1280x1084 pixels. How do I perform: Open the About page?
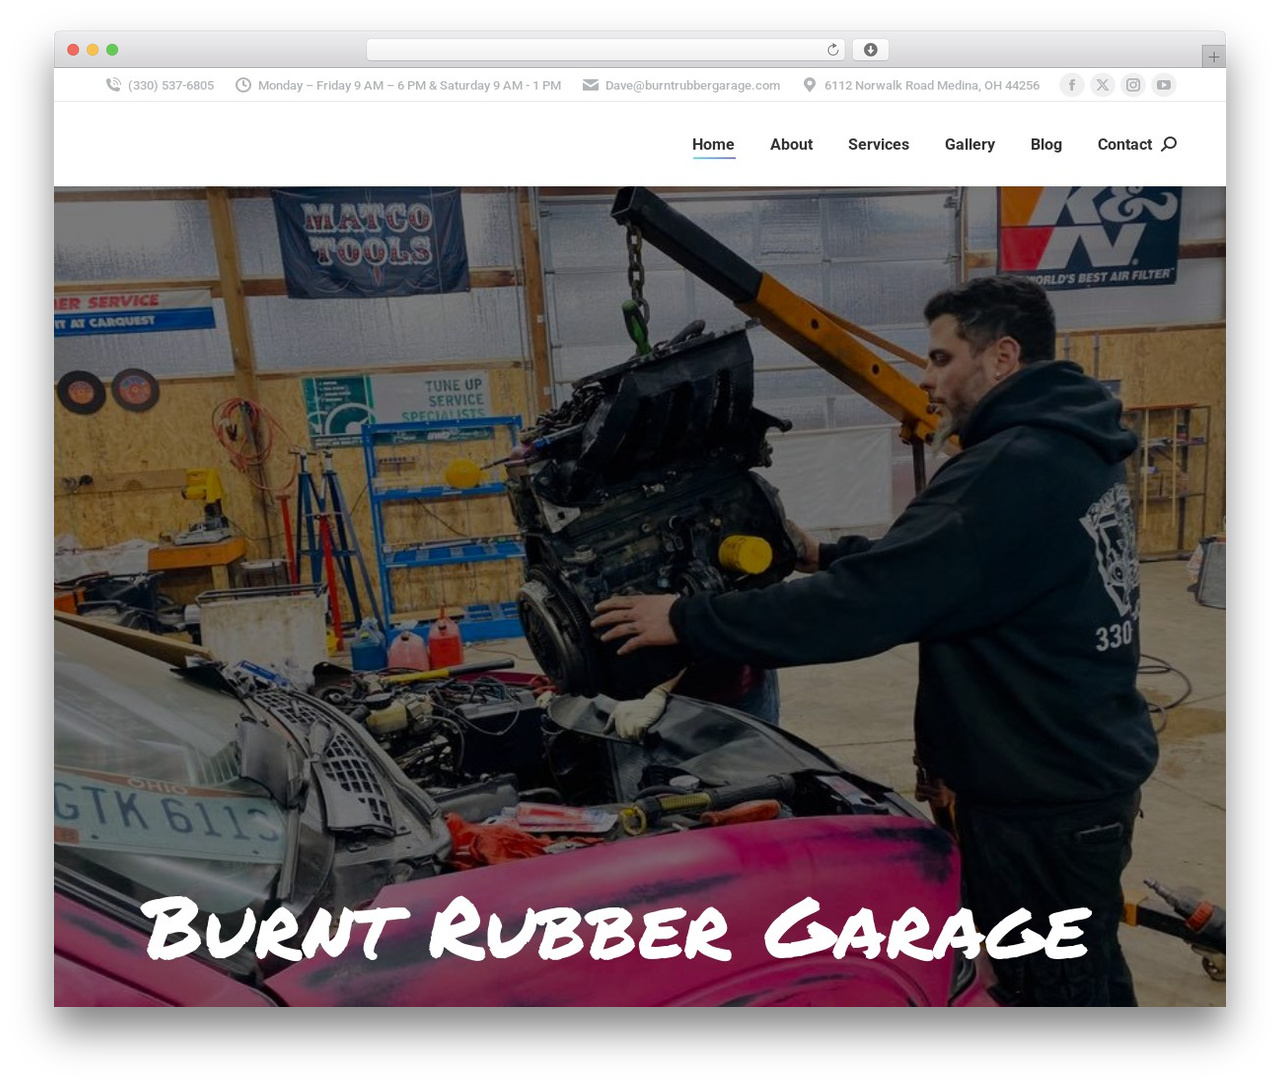coord(791,144)
